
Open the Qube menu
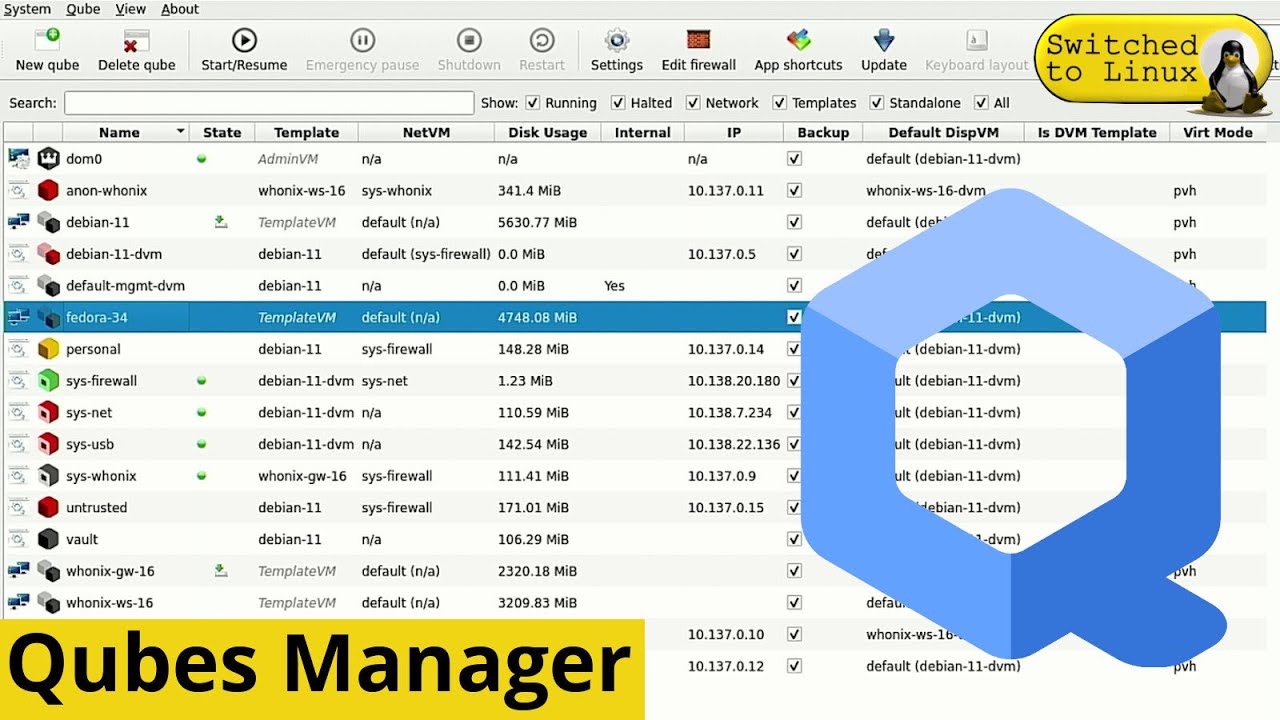[83, 9]
